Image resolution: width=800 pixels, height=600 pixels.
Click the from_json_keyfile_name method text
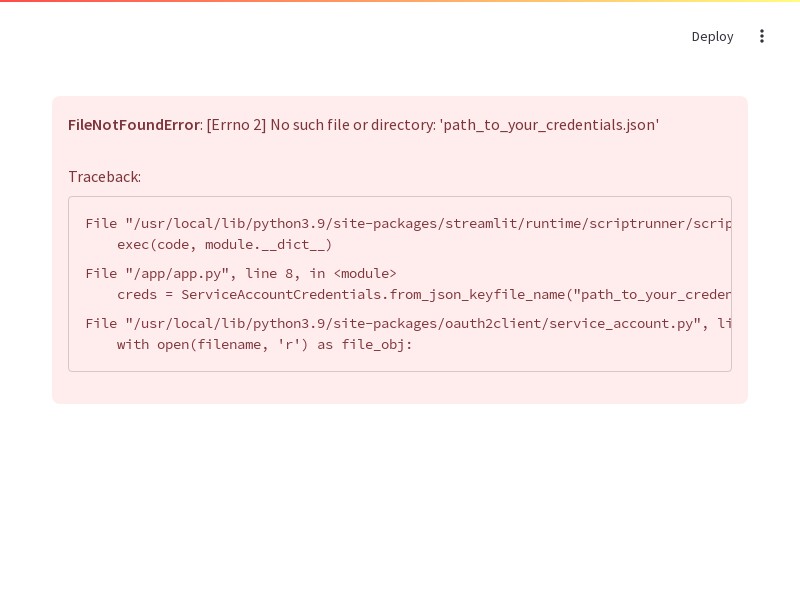(x=477, y=294)
